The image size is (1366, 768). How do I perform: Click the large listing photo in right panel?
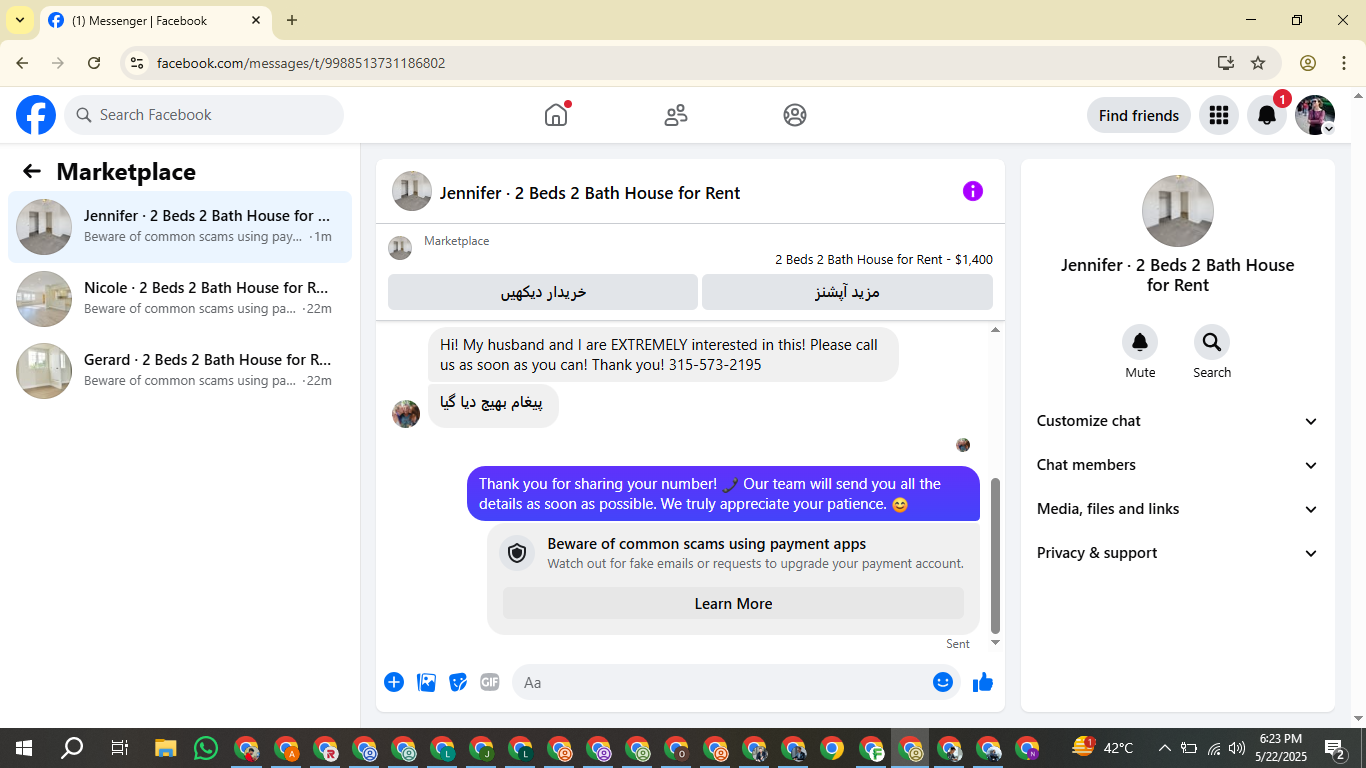click(x=1178, y=211)
